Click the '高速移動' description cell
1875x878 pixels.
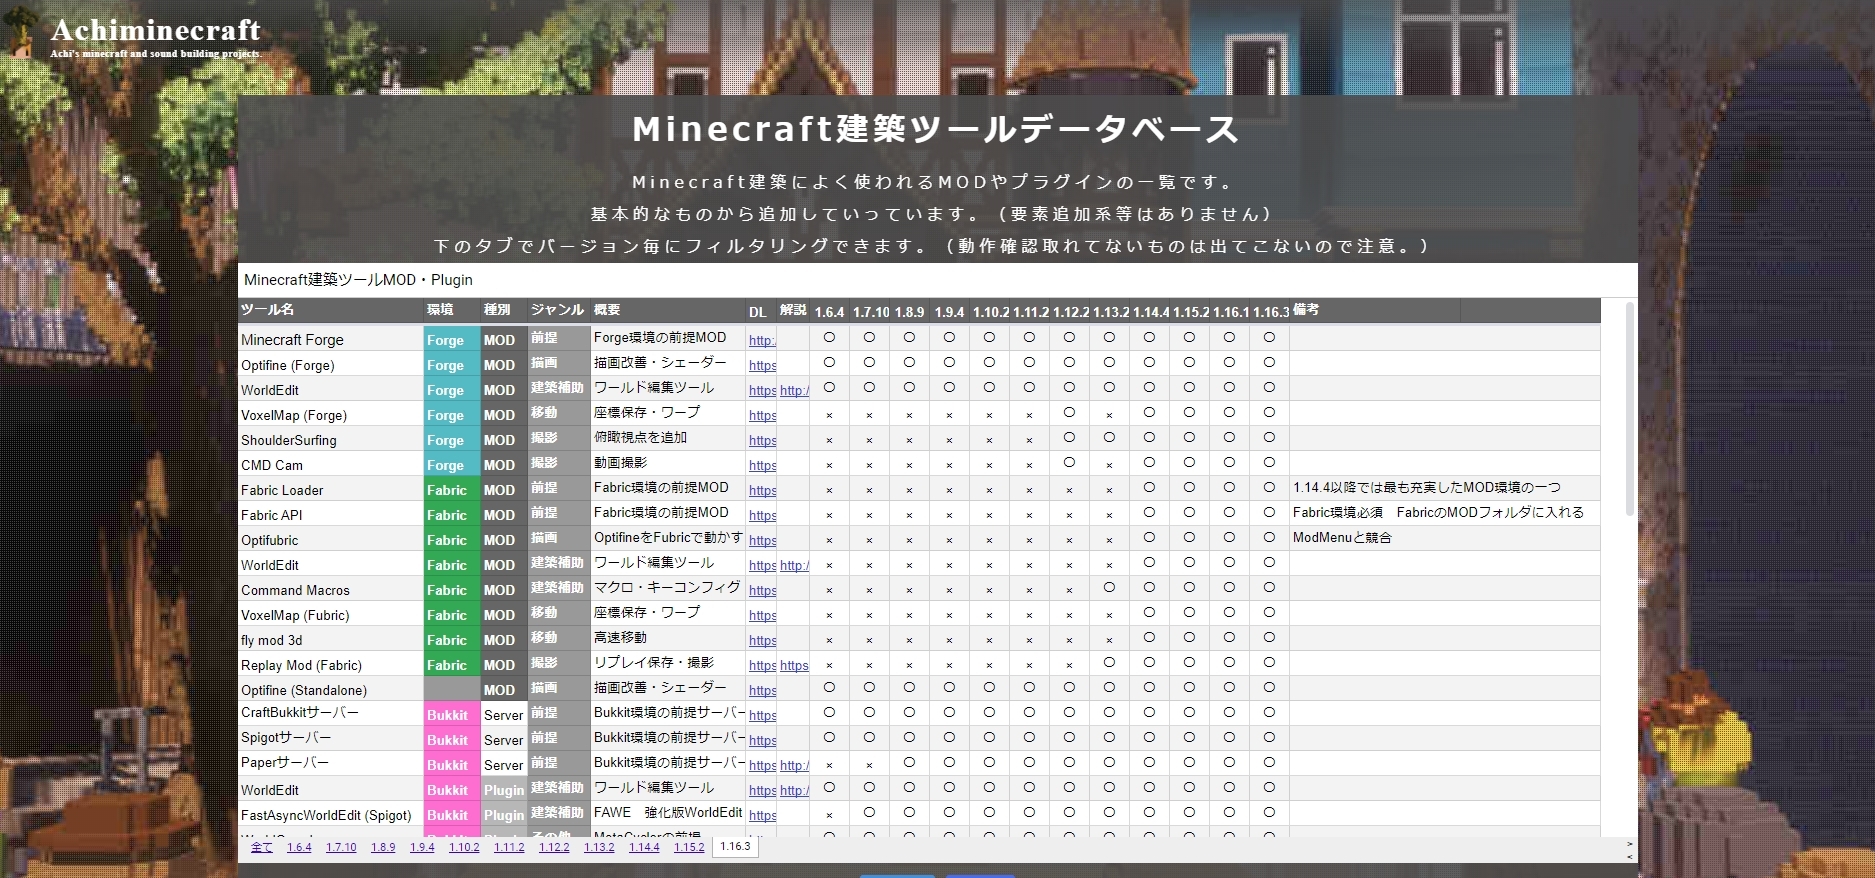668,638
